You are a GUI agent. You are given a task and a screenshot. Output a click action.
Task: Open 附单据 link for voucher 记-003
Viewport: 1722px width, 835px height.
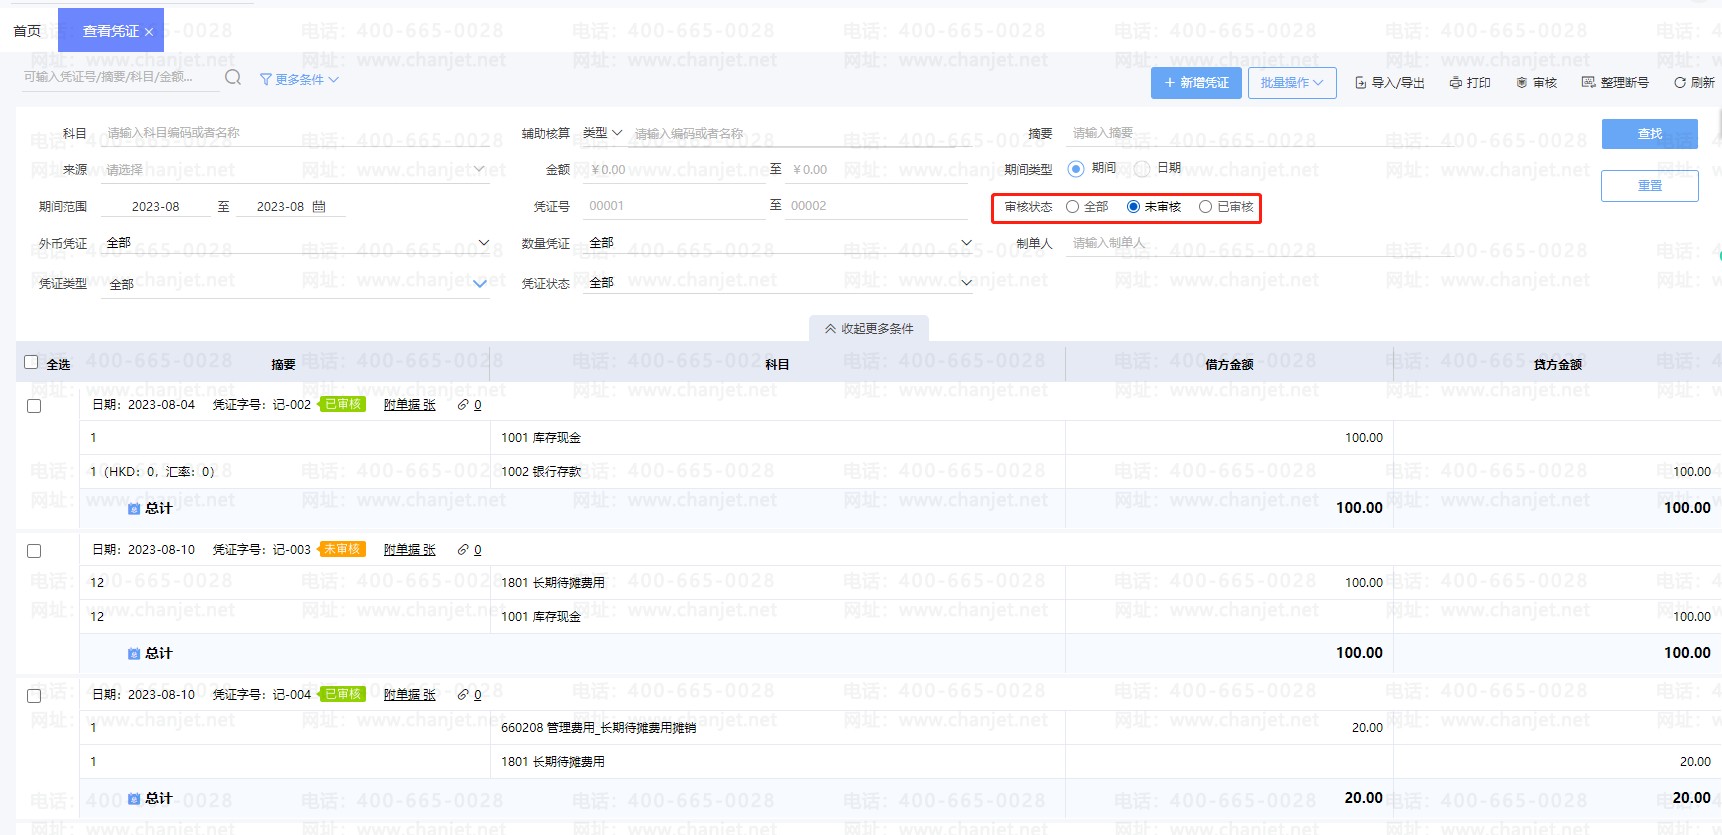tap(410, 550)
